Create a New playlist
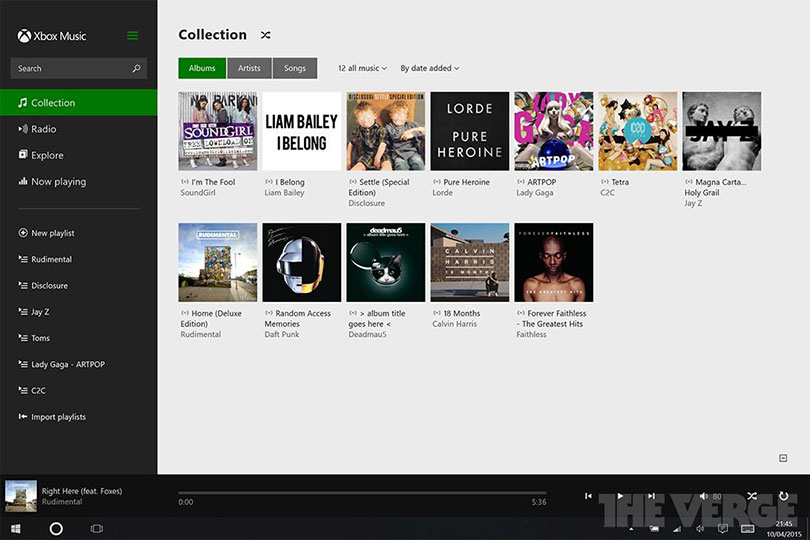This screenshot has width=810, height=540. click(x=46, y=233)
